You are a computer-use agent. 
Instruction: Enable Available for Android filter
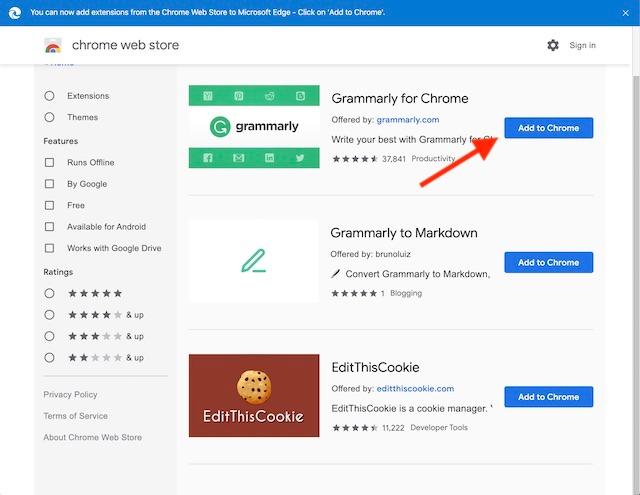click(49, 226)
